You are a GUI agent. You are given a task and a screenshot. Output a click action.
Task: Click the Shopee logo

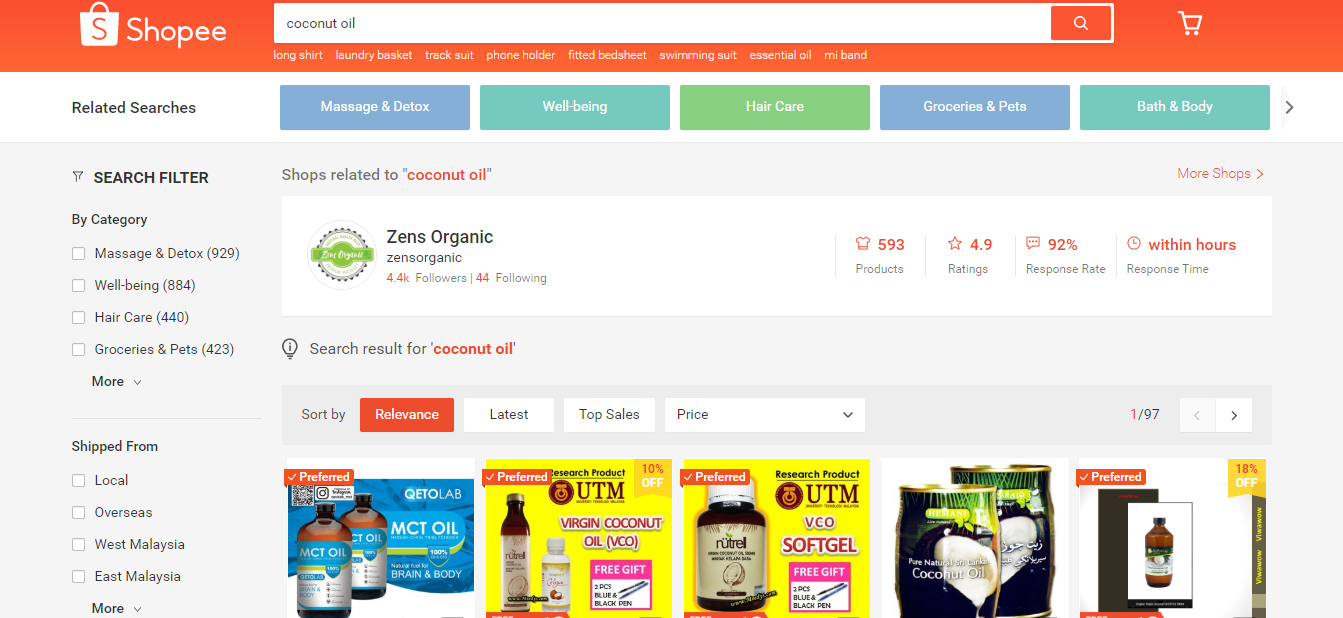coord(153,25)
